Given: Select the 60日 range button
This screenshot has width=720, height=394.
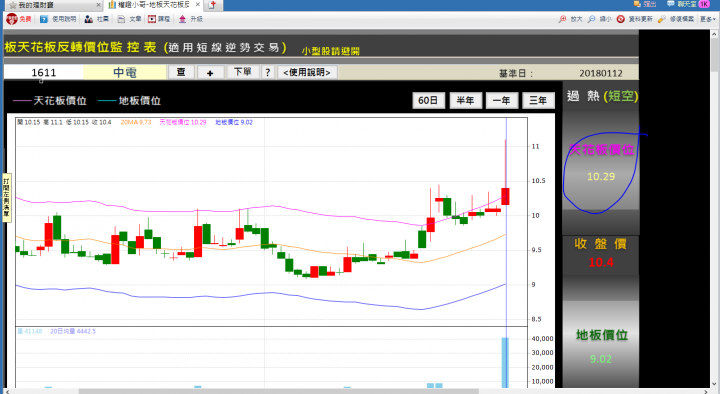Looking at the screenshot, I should (428, 101).
